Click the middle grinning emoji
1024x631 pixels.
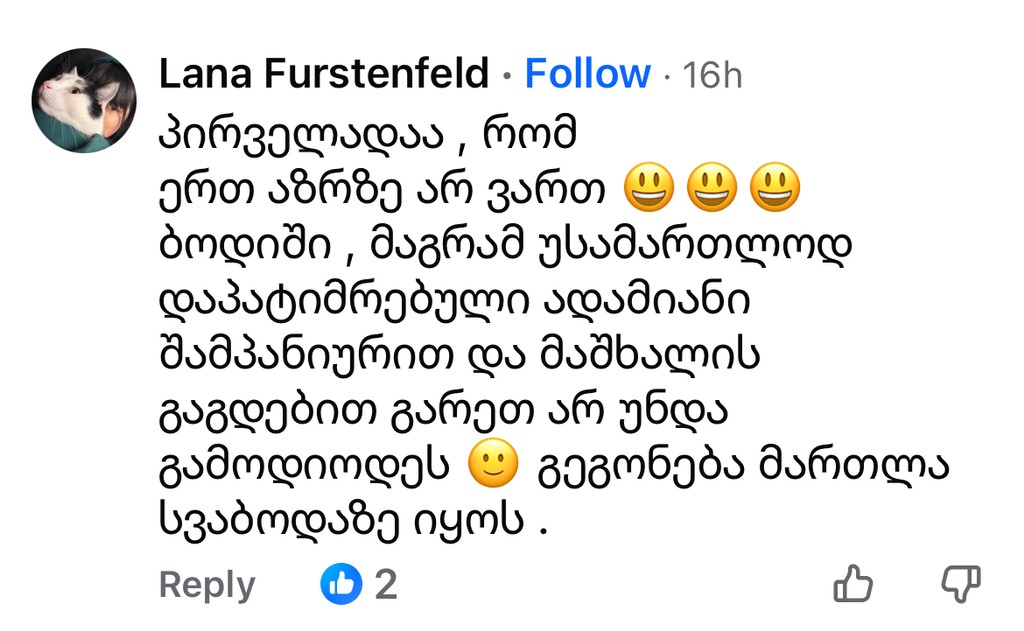[711, 188]
